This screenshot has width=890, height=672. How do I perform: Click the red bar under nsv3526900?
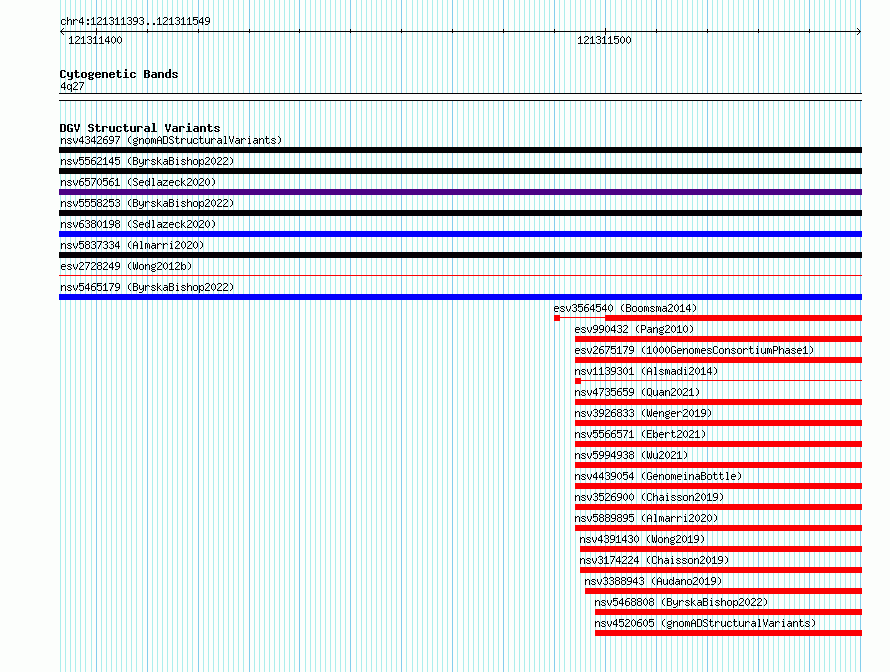pos(719,507)
